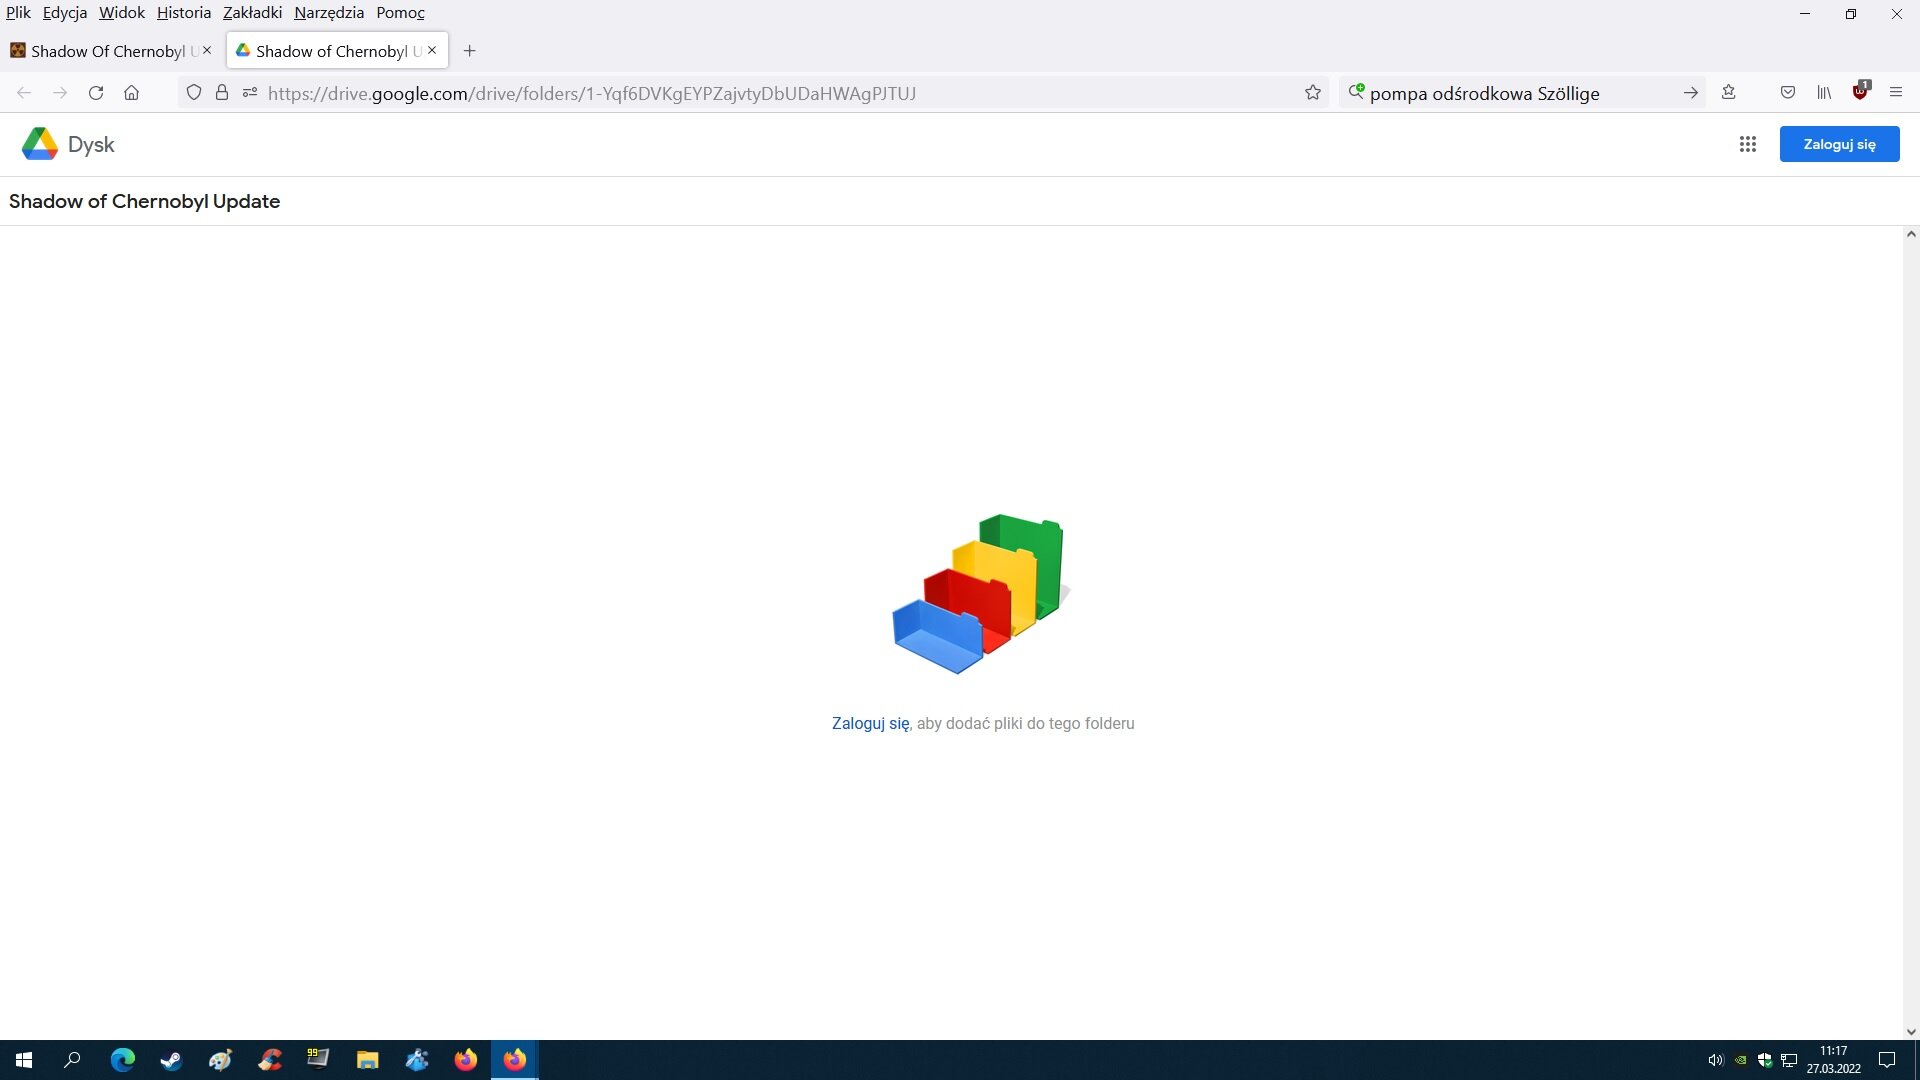The image size is (1920, 1080).
Task: Open the volume control in the tray
Action: (x=1715, y=1060)
